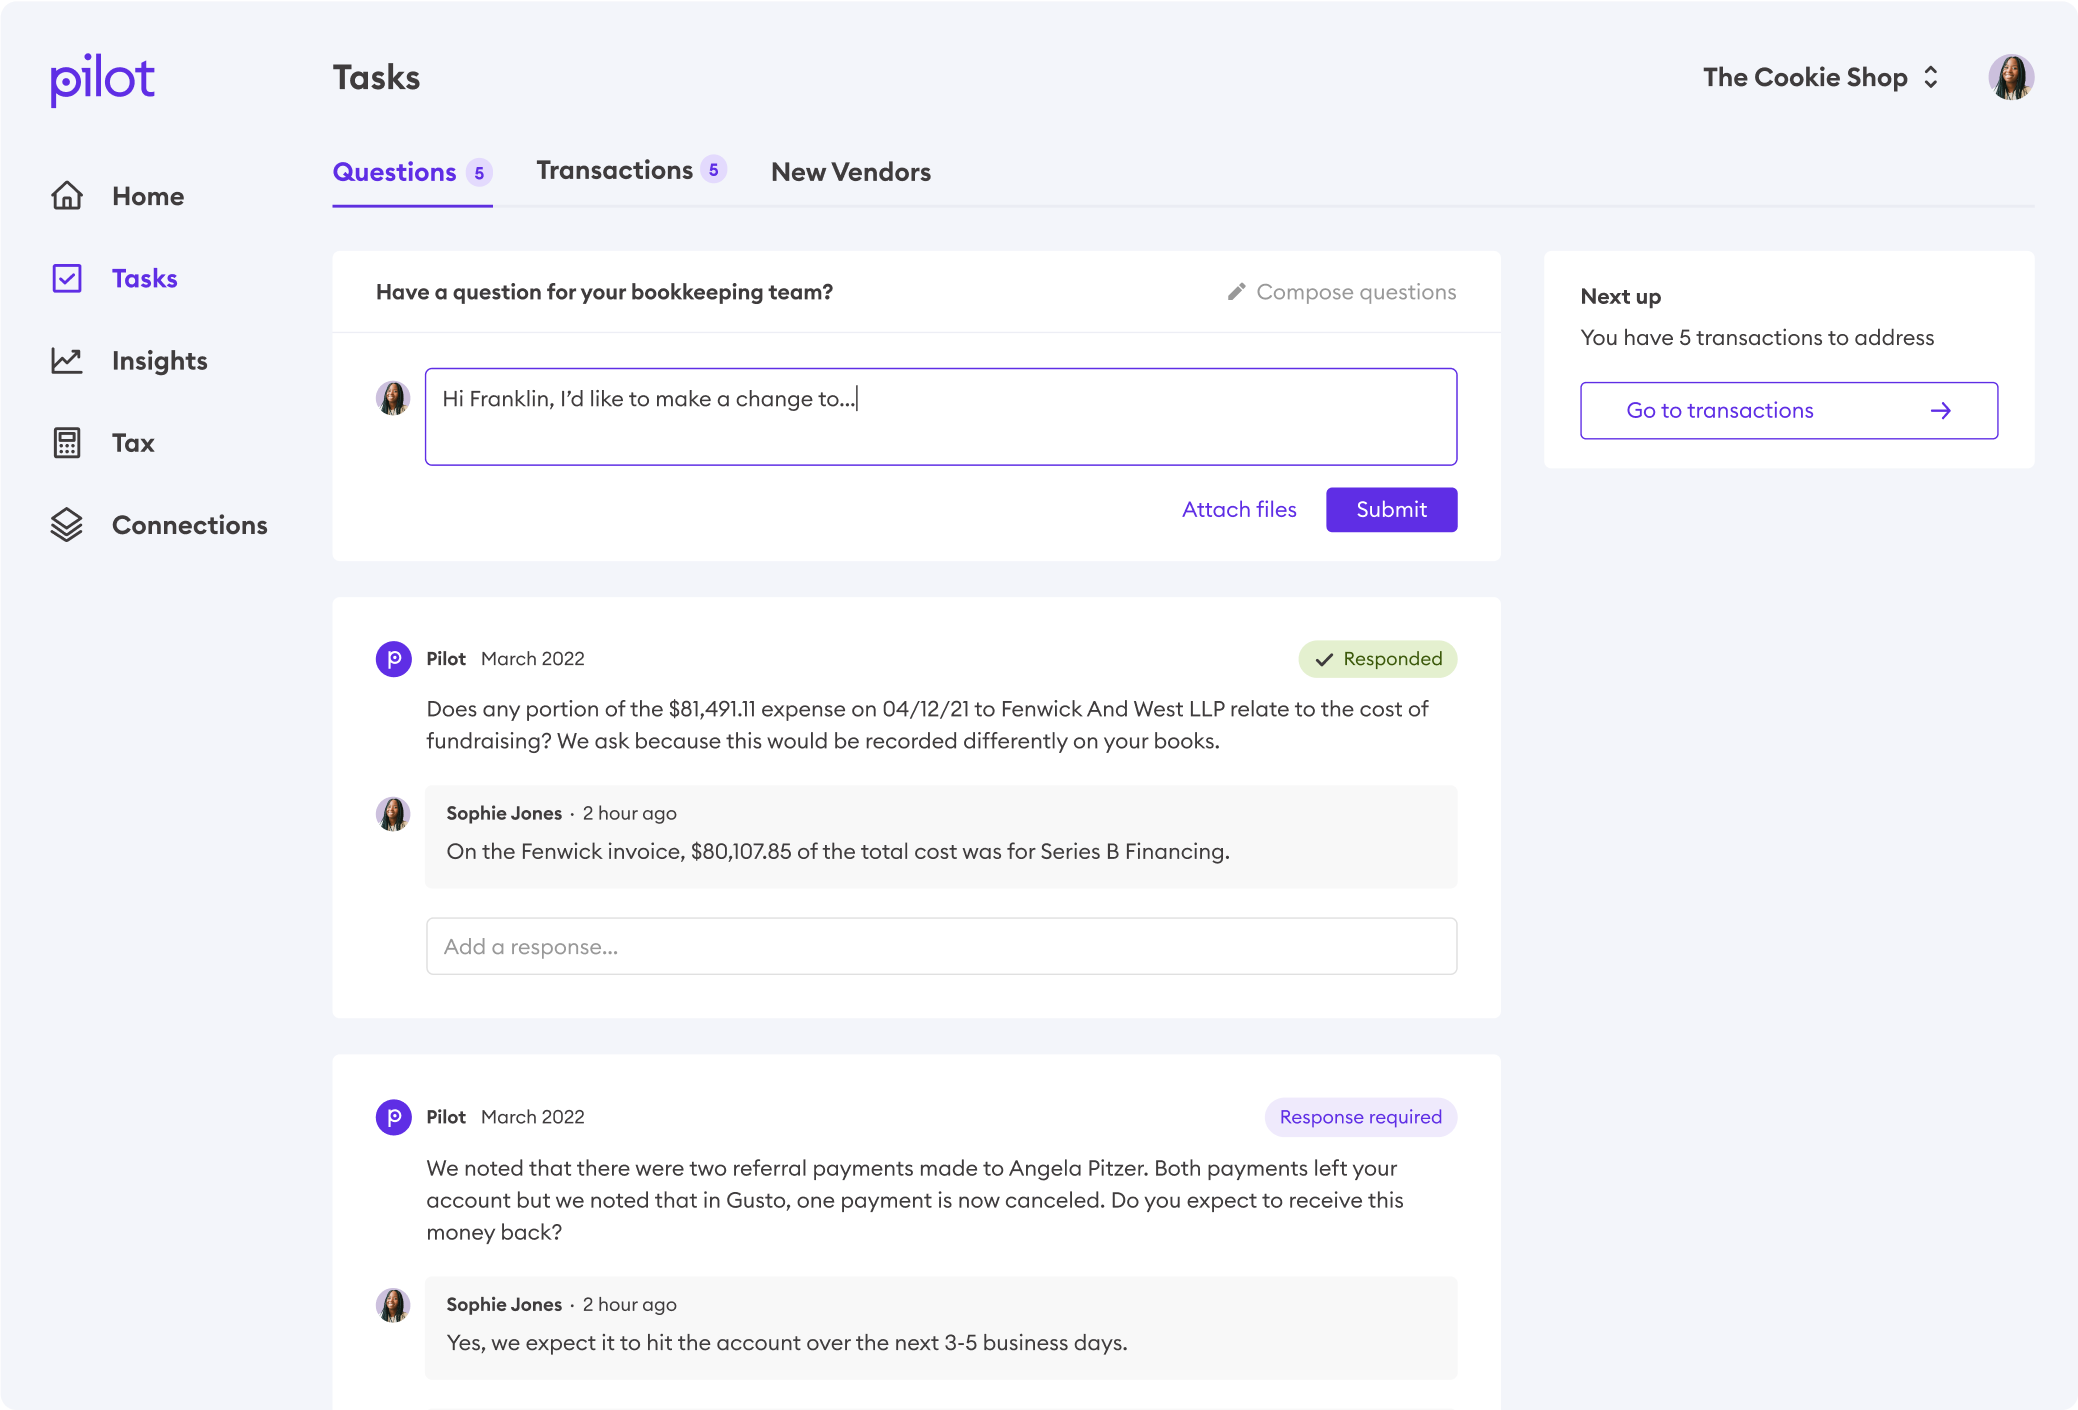Click March 2022 date on Fenwick question

tap(533, 659)
